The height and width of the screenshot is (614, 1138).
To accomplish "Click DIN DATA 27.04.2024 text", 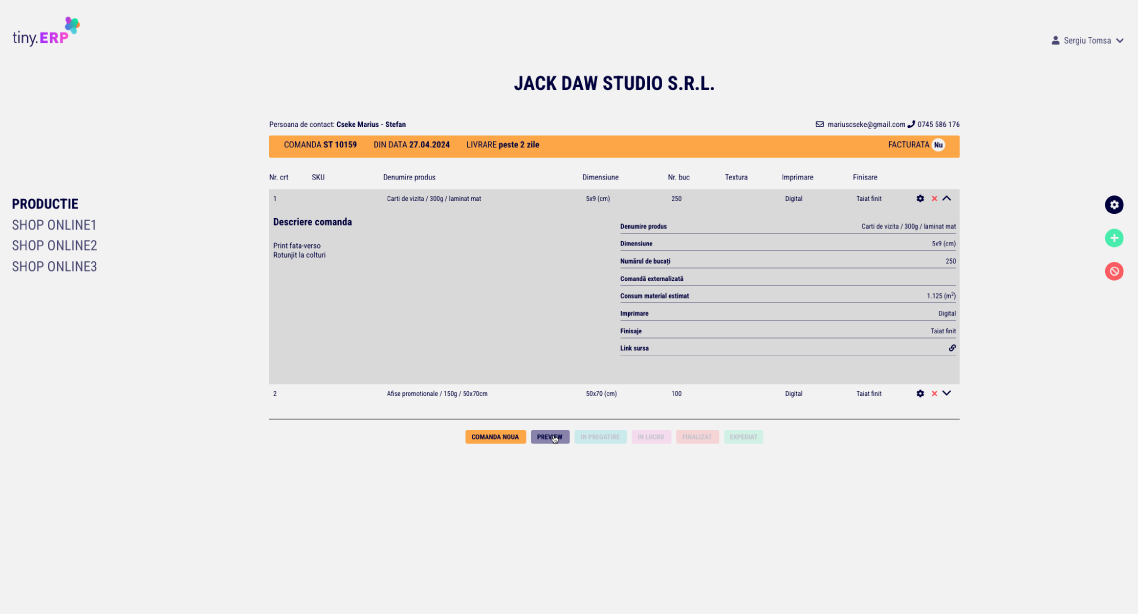I will coord(412,145).
